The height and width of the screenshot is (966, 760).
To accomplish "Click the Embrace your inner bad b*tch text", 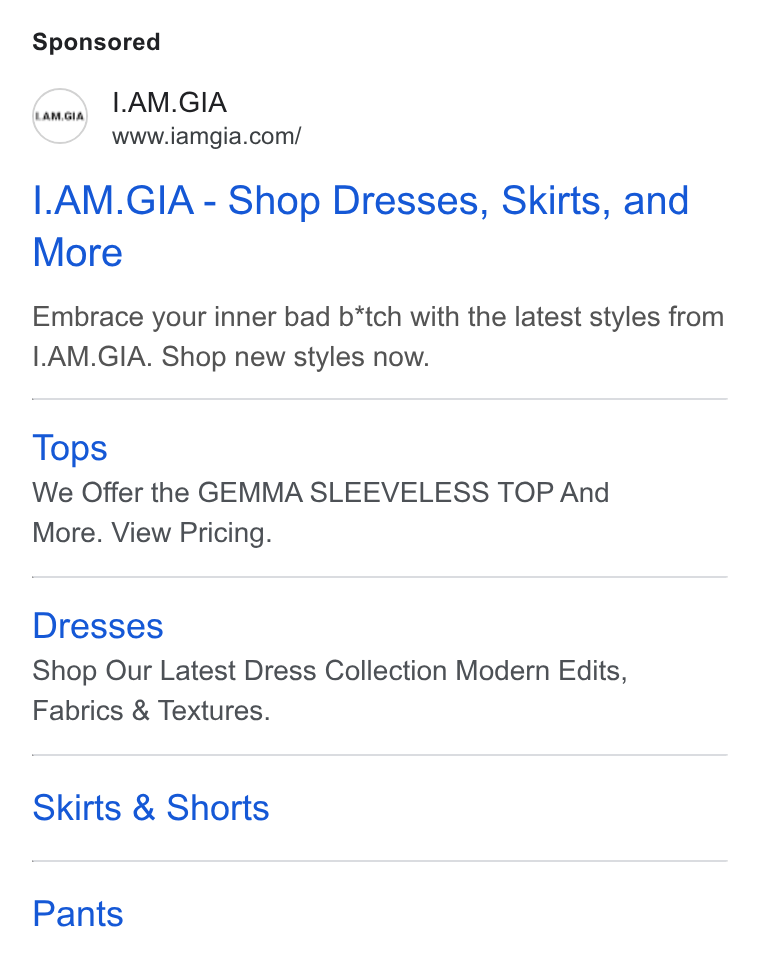I will [x=217, y=317].
